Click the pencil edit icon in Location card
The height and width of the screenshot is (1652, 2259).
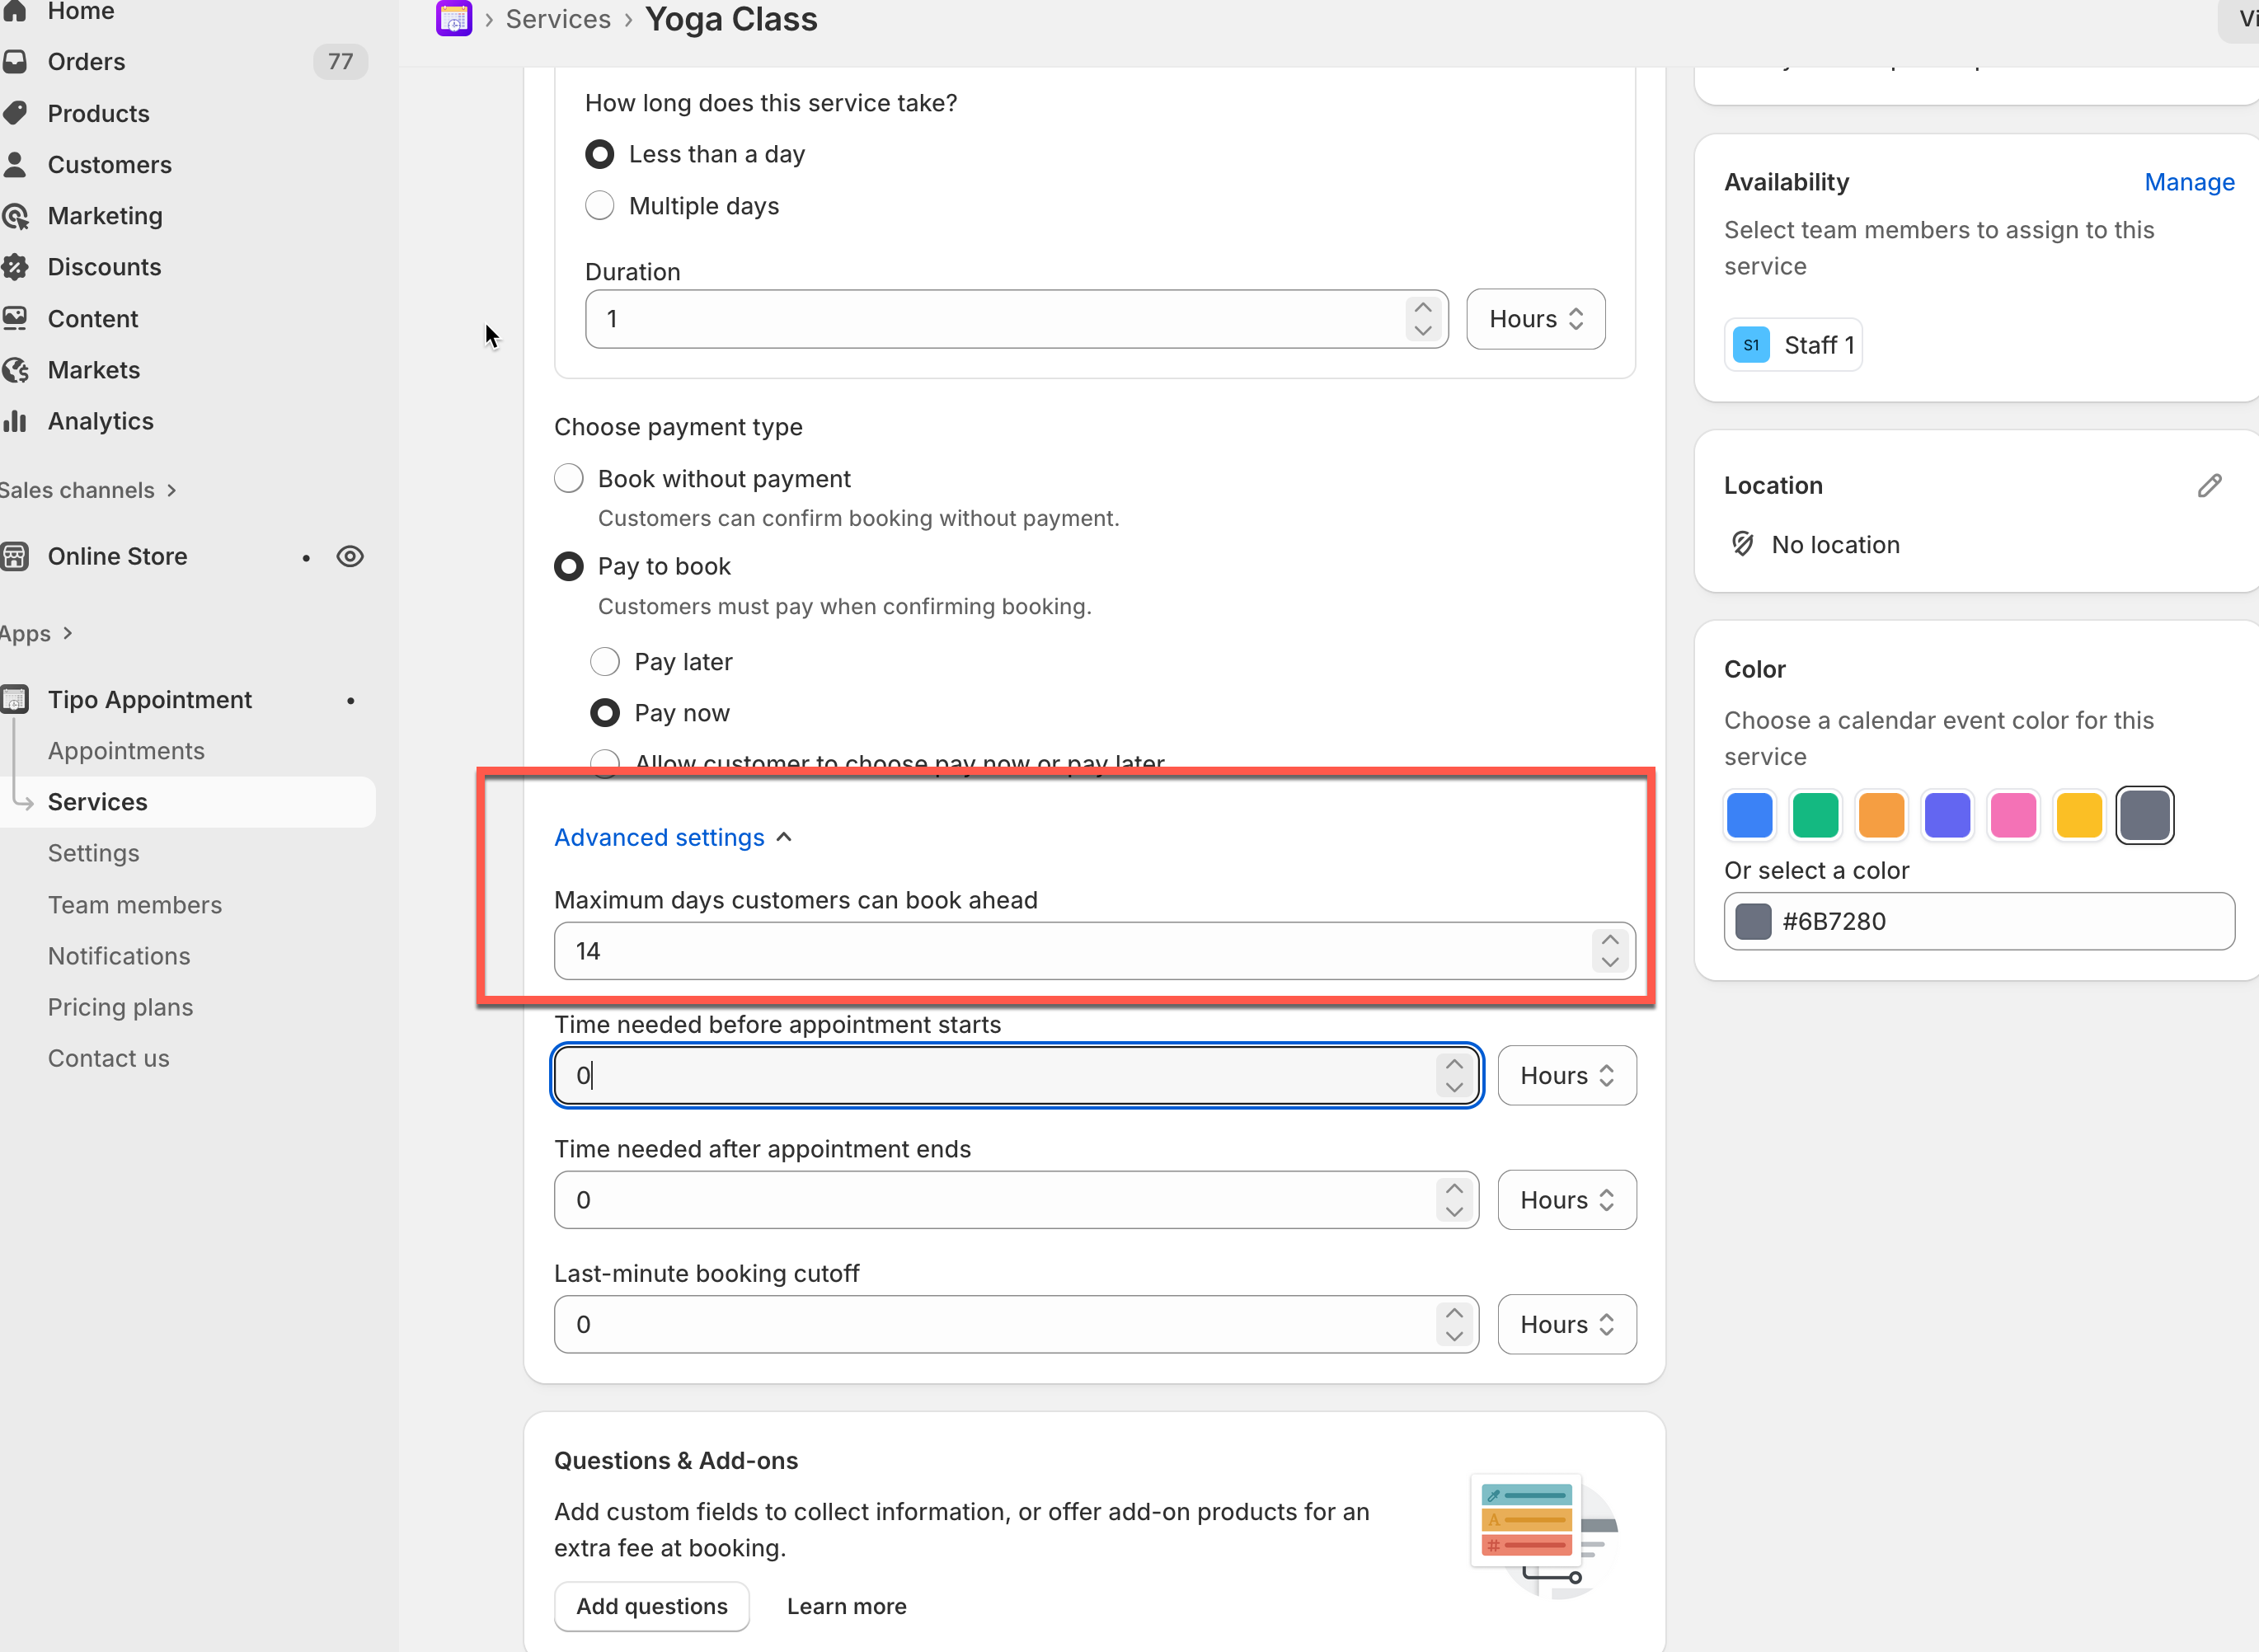(x=2209, y=486)
